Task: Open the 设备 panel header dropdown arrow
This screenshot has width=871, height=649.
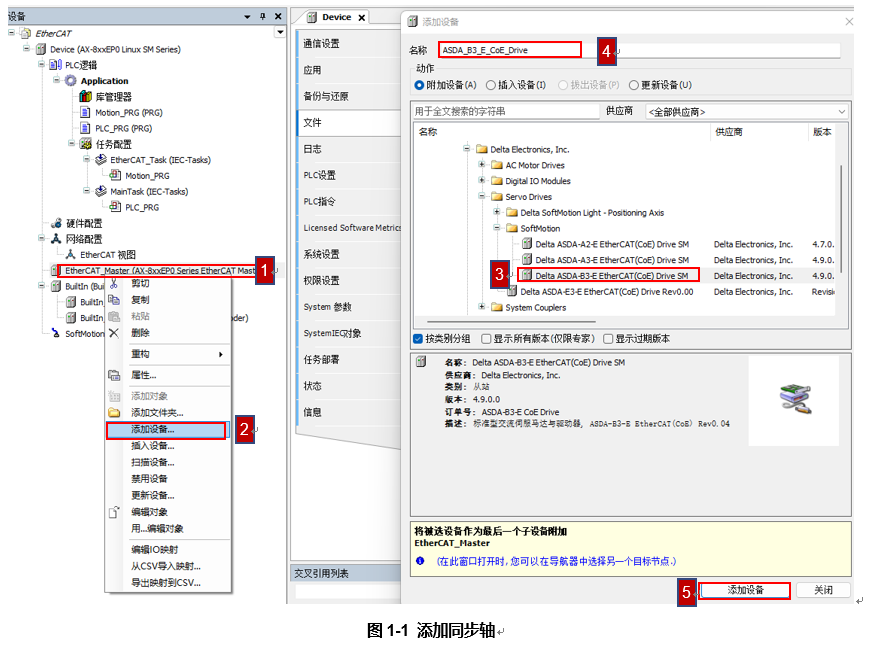Action: [247, 17]
